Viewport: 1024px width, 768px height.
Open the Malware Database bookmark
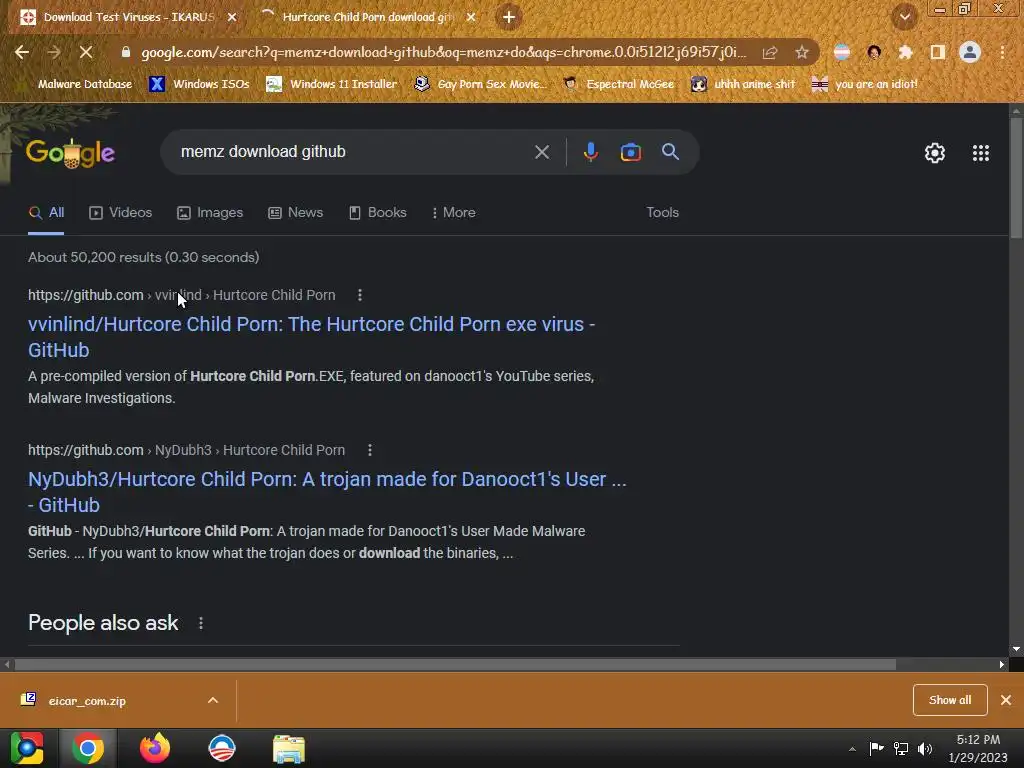click(77, 84)
